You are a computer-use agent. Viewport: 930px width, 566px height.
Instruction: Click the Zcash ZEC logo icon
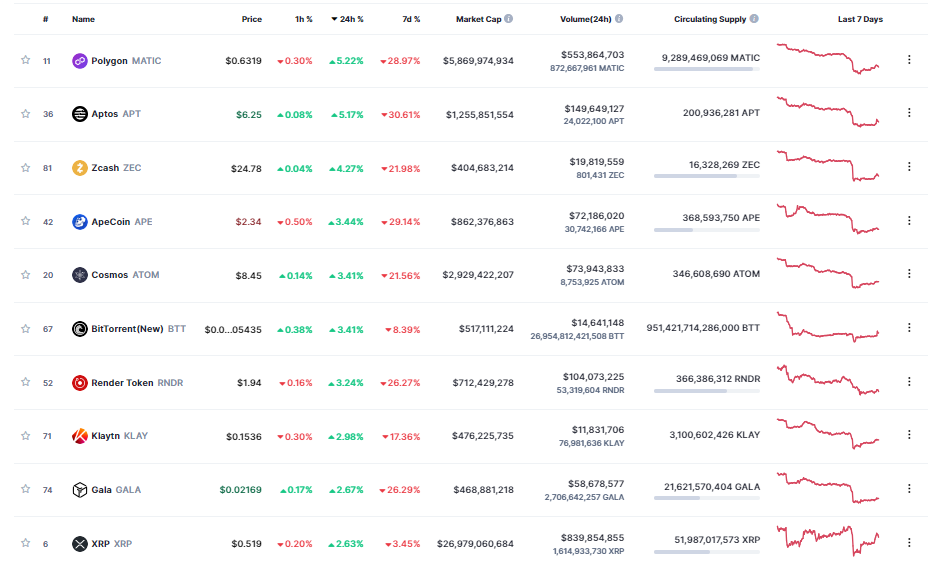[x=79, y=168]
